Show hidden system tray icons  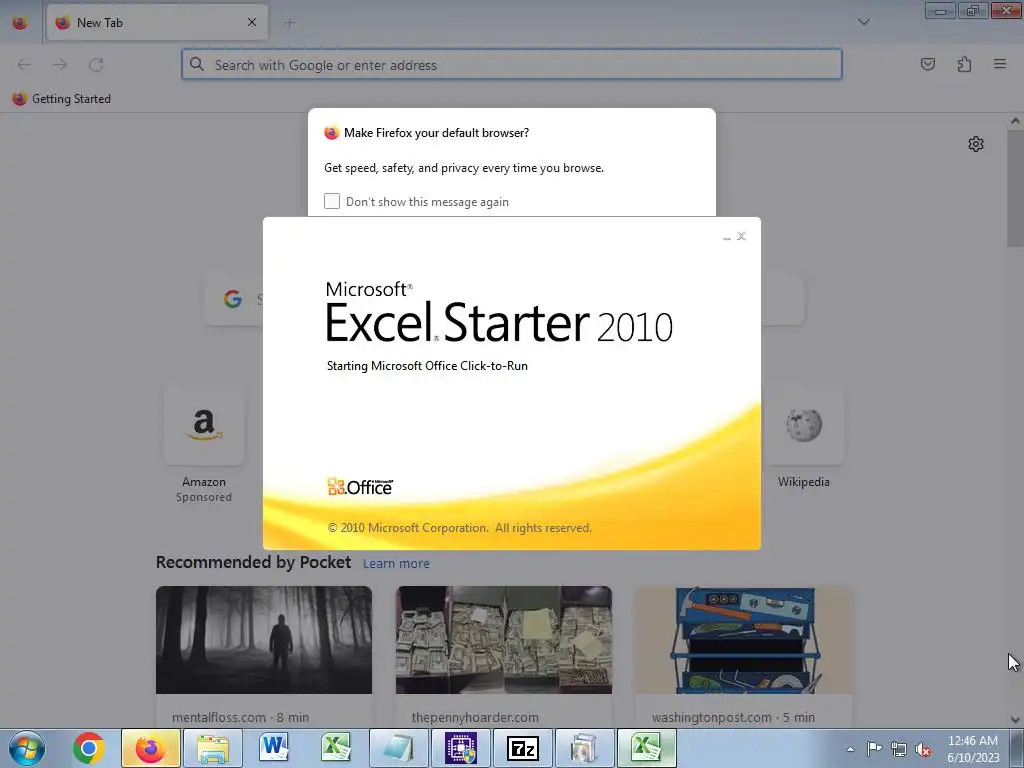pos(850,749)
